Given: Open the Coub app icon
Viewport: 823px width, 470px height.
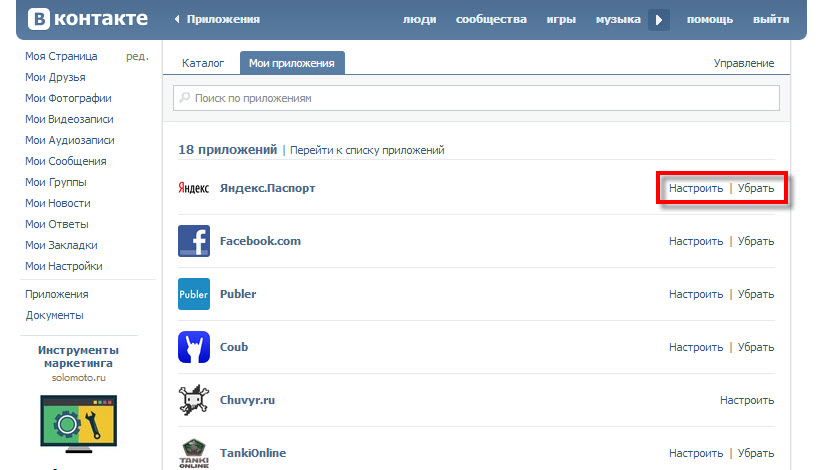Looking at the screenshot, I should [194, 347].
